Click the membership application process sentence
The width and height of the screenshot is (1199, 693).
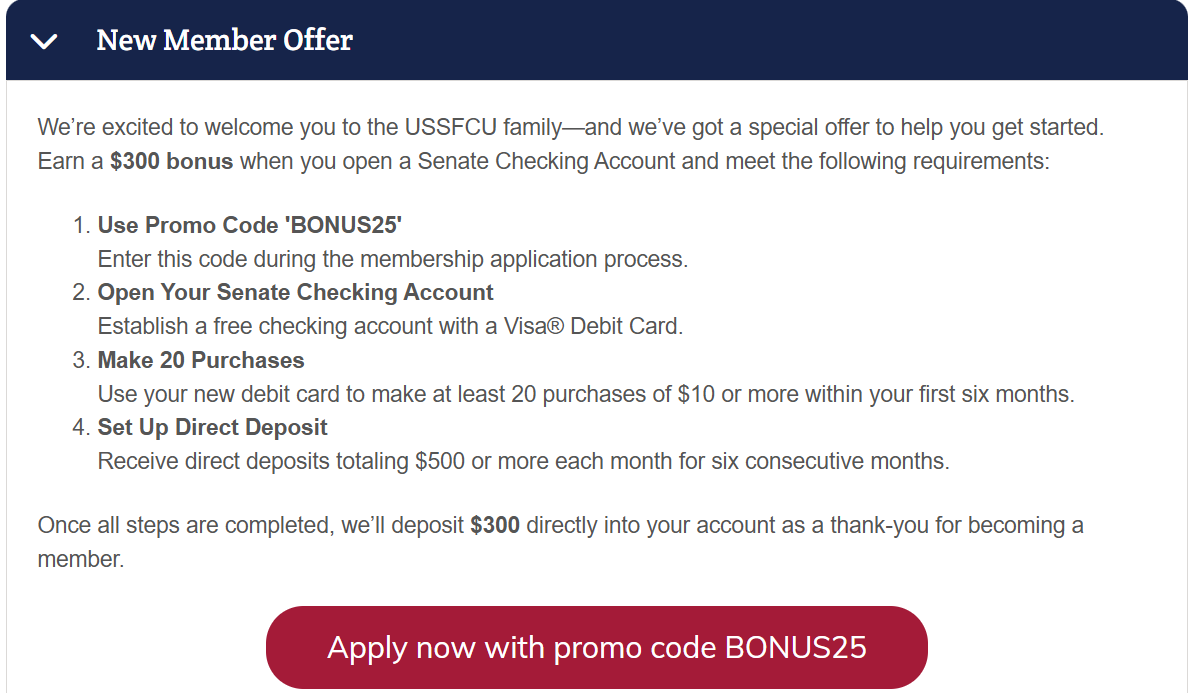(393, 259)
